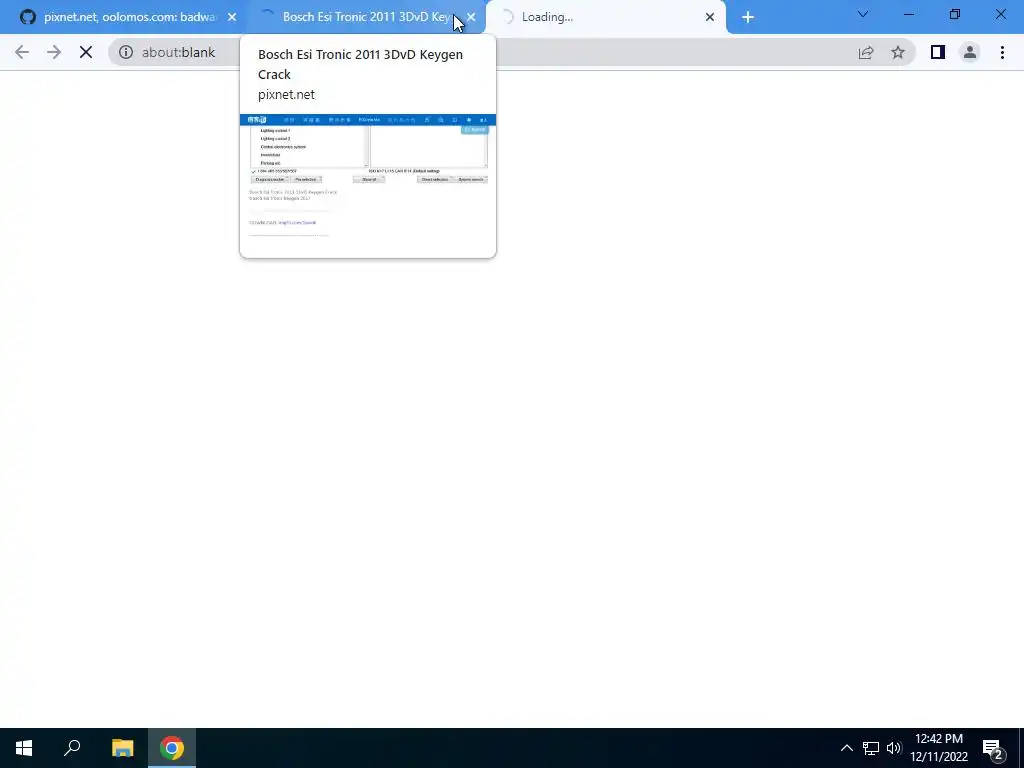Image resolution: width=1024 pixels, height=768 pixels.
Task: Close the pixnet.net, oolomos.com tab
Action: [x=232, y=17]
